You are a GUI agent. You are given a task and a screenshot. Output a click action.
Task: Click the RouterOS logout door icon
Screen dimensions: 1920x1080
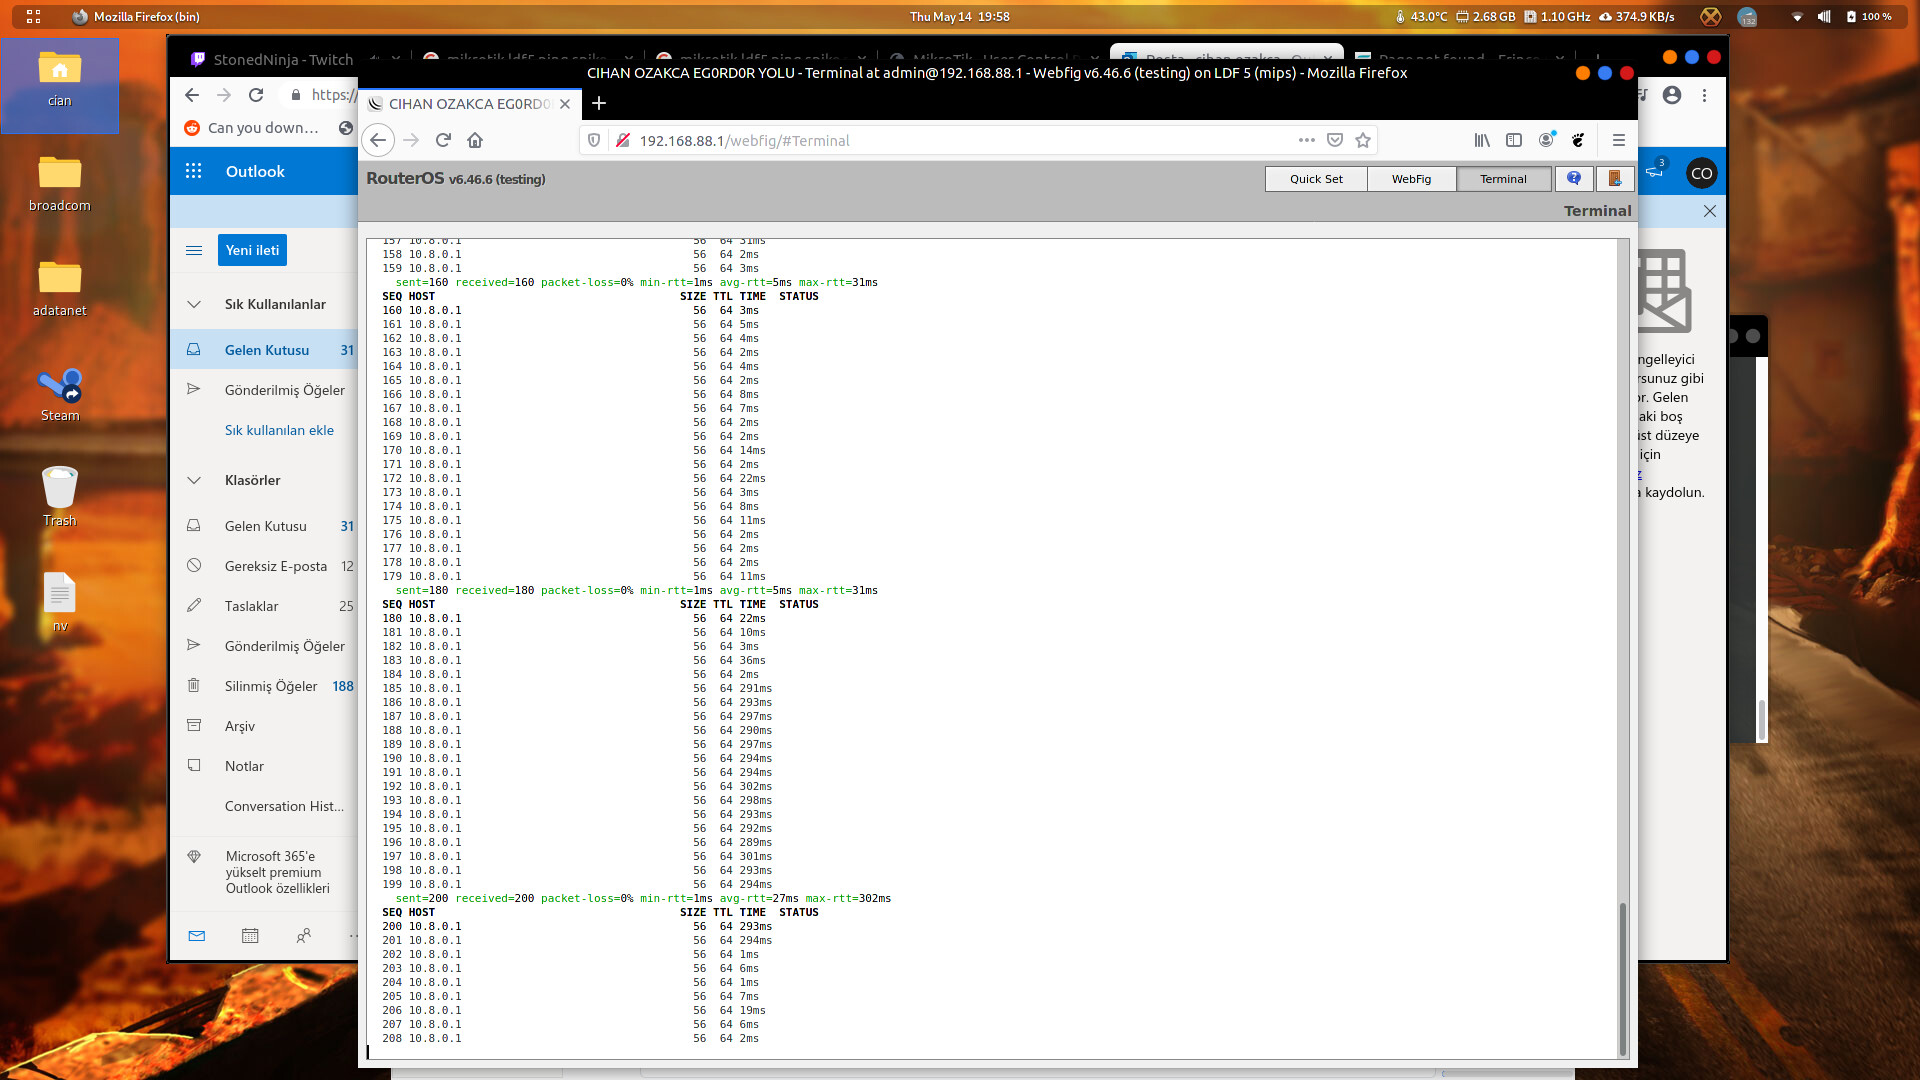point(1613,178)
